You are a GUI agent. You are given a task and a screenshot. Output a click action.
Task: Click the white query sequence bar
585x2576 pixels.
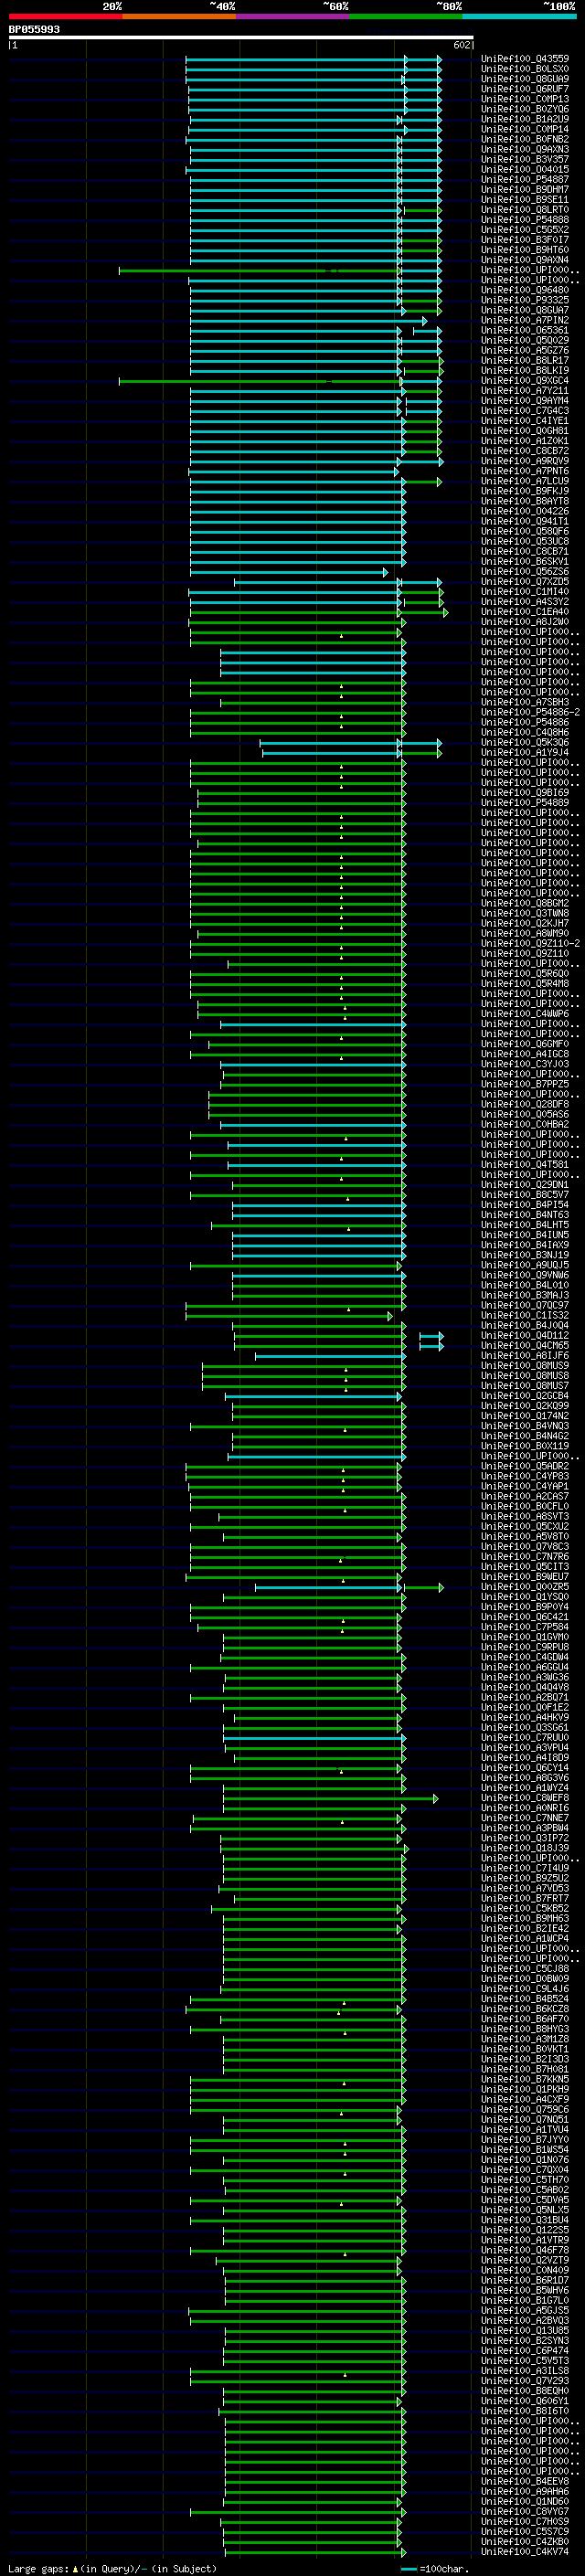[x=241, y=37]
